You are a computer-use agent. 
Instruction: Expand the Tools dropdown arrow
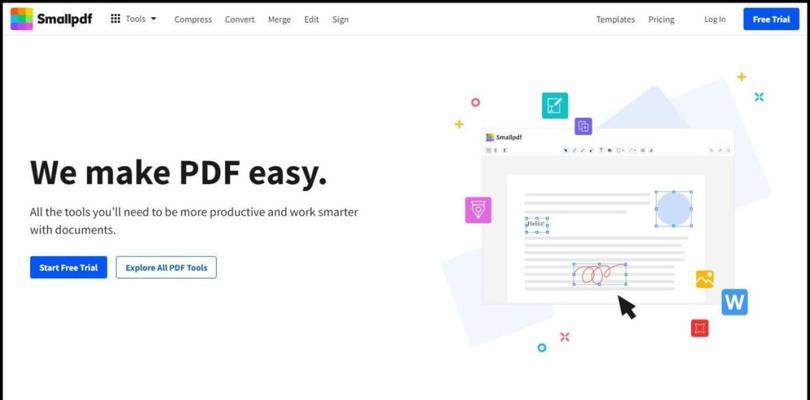point(153,19)
